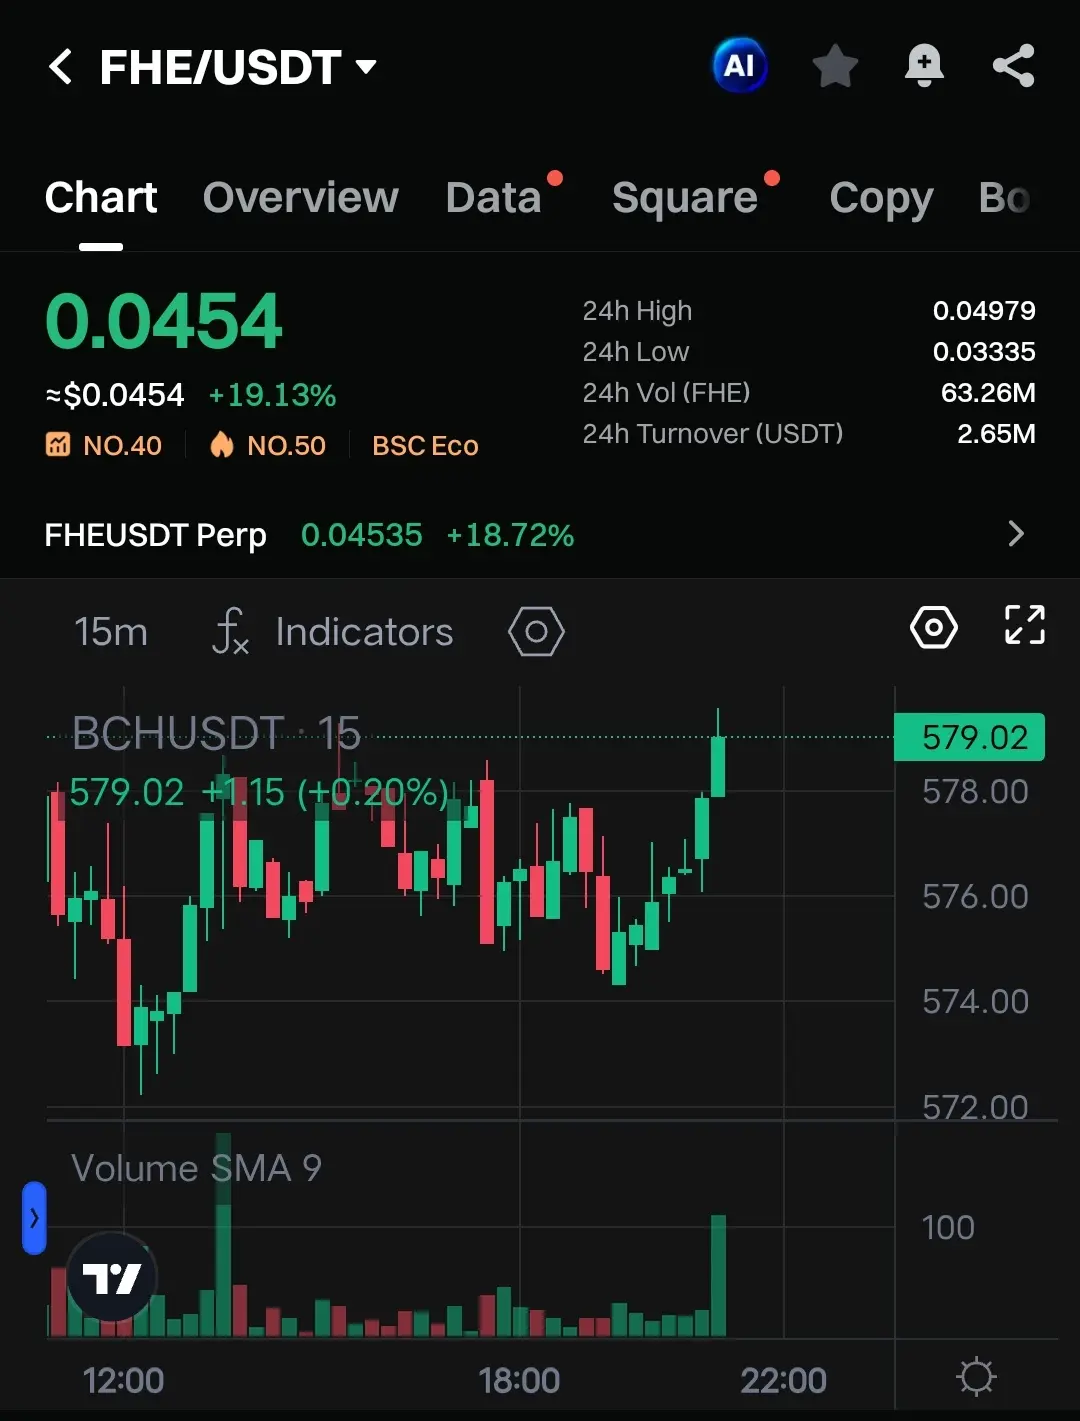1080x1421 pixels.
Task: Tap the Volume SMA 9 indicator label
Action: [196, 1168]
